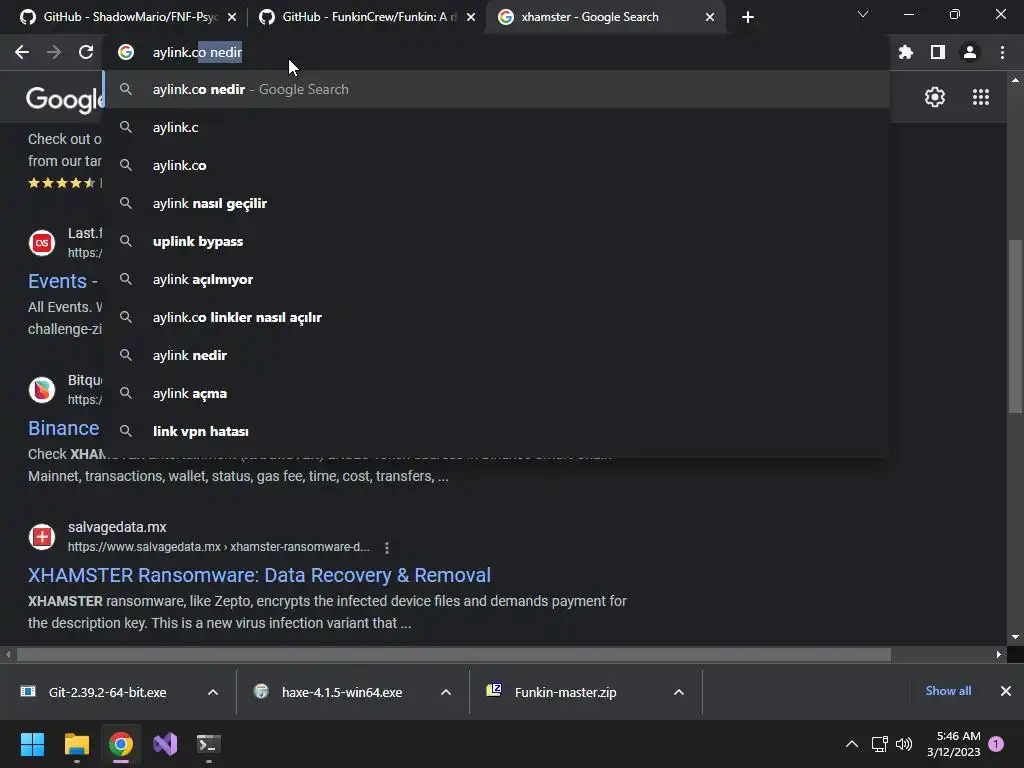Open the Windows Start menu

coord(32,744)
